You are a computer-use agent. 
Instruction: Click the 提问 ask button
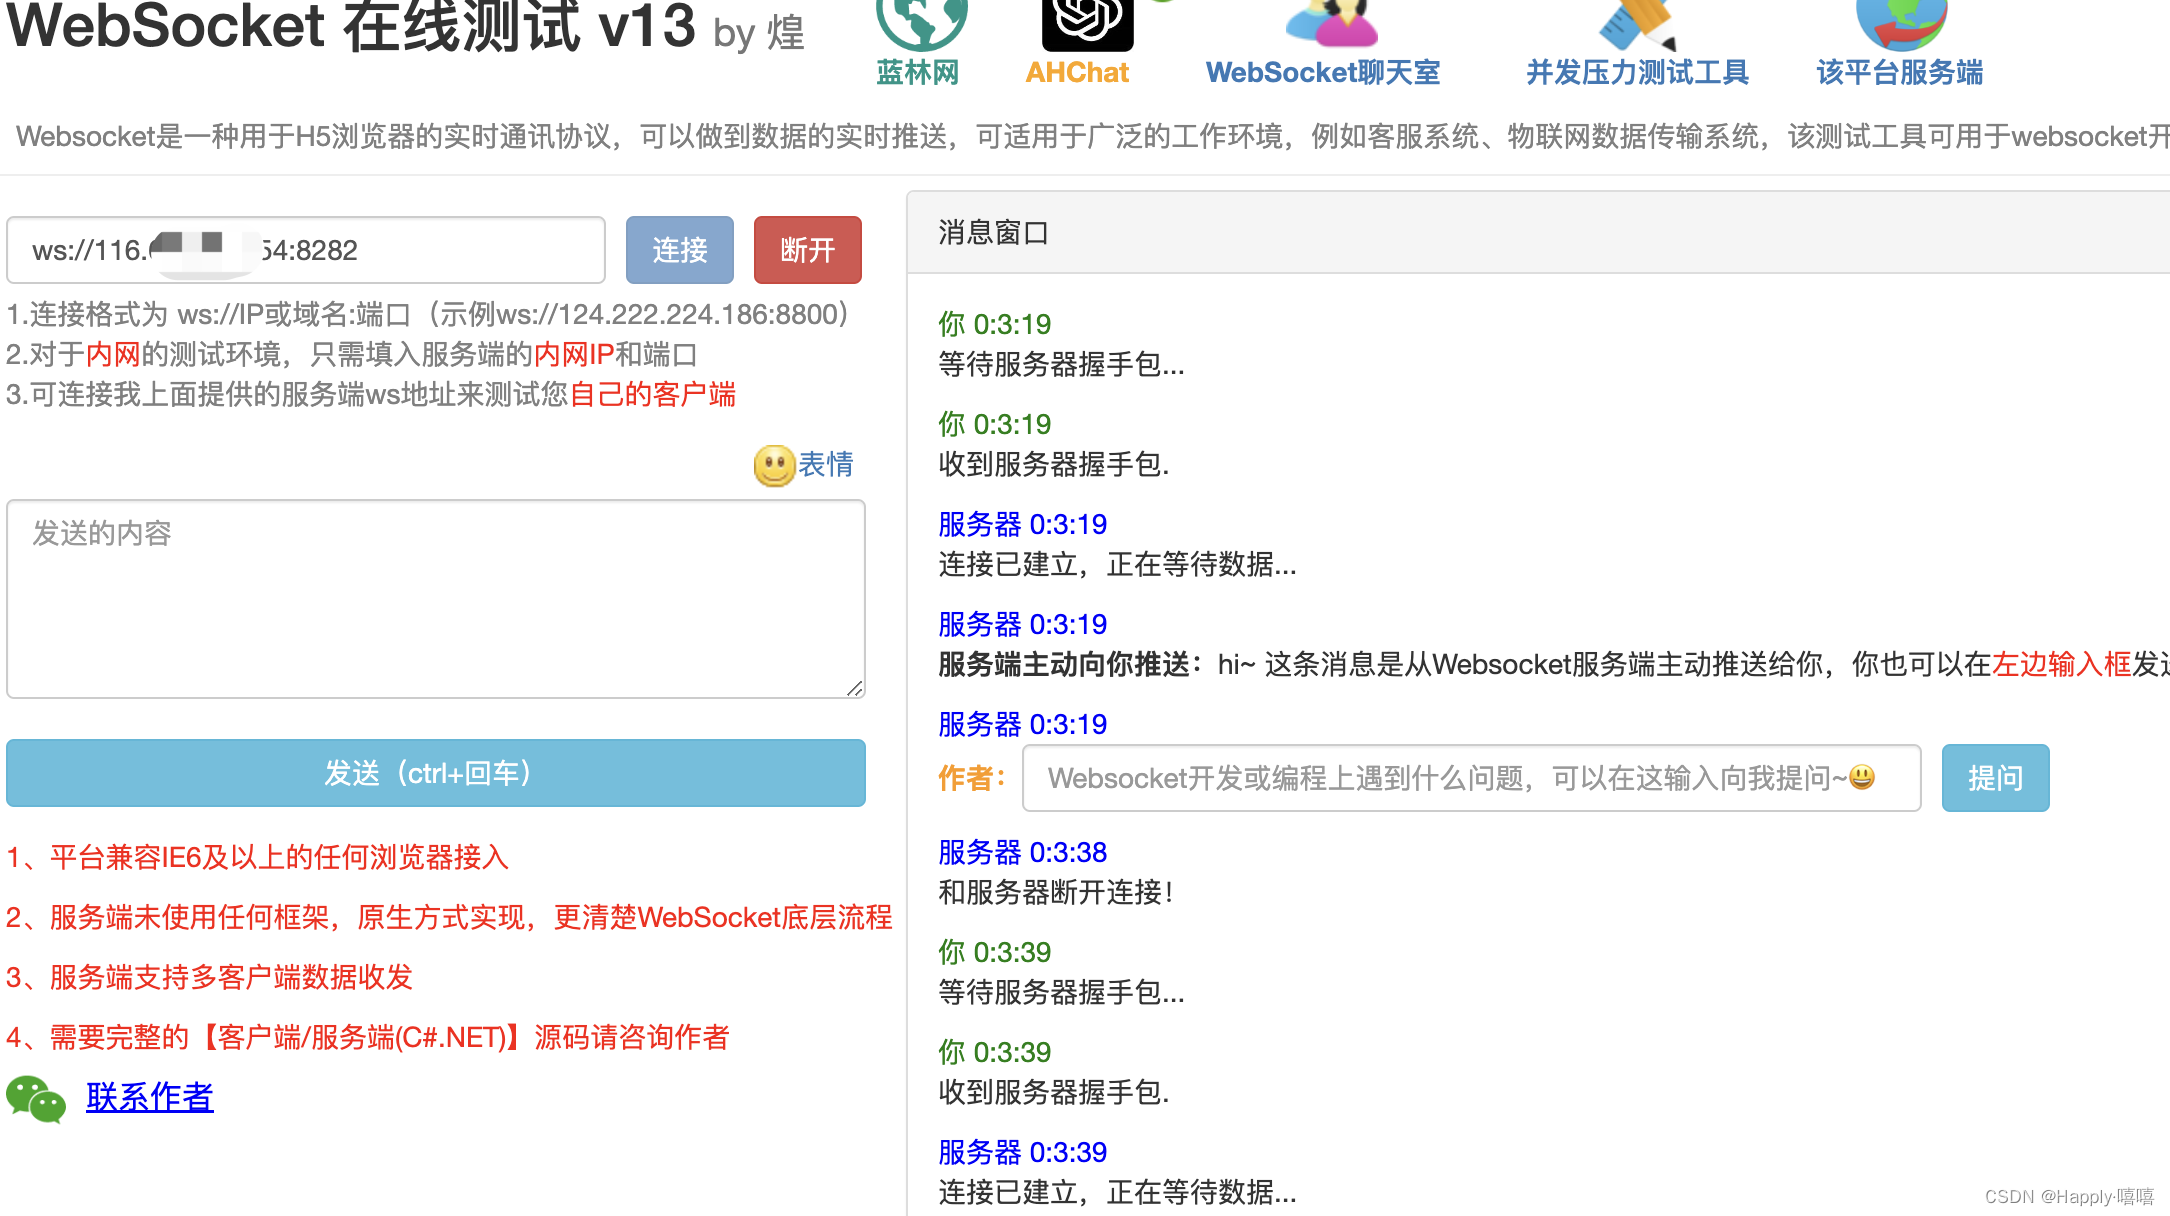tap(1996, 778)
